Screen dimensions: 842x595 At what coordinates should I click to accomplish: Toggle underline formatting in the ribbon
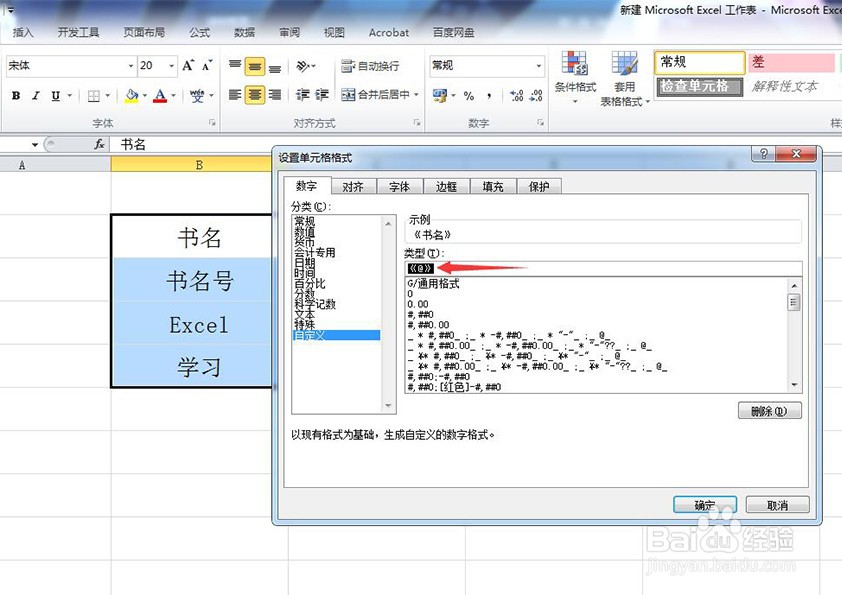55,96
